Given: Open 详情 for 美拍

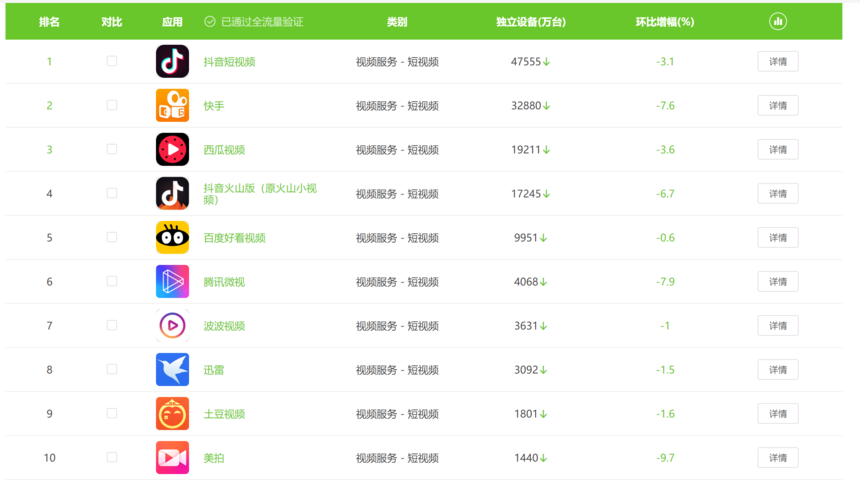Looking at the screenshot, I should pos(778,457).
